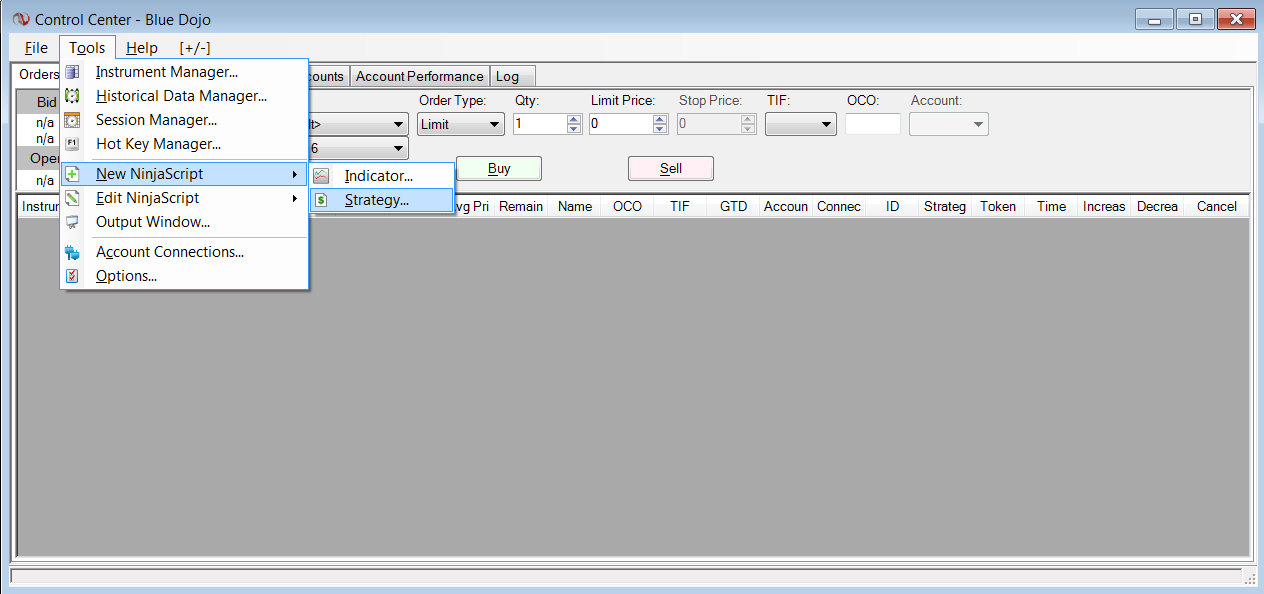Click the Indicator chart icon in the submenu
The image size is (1264, 594).
(321, 176)
